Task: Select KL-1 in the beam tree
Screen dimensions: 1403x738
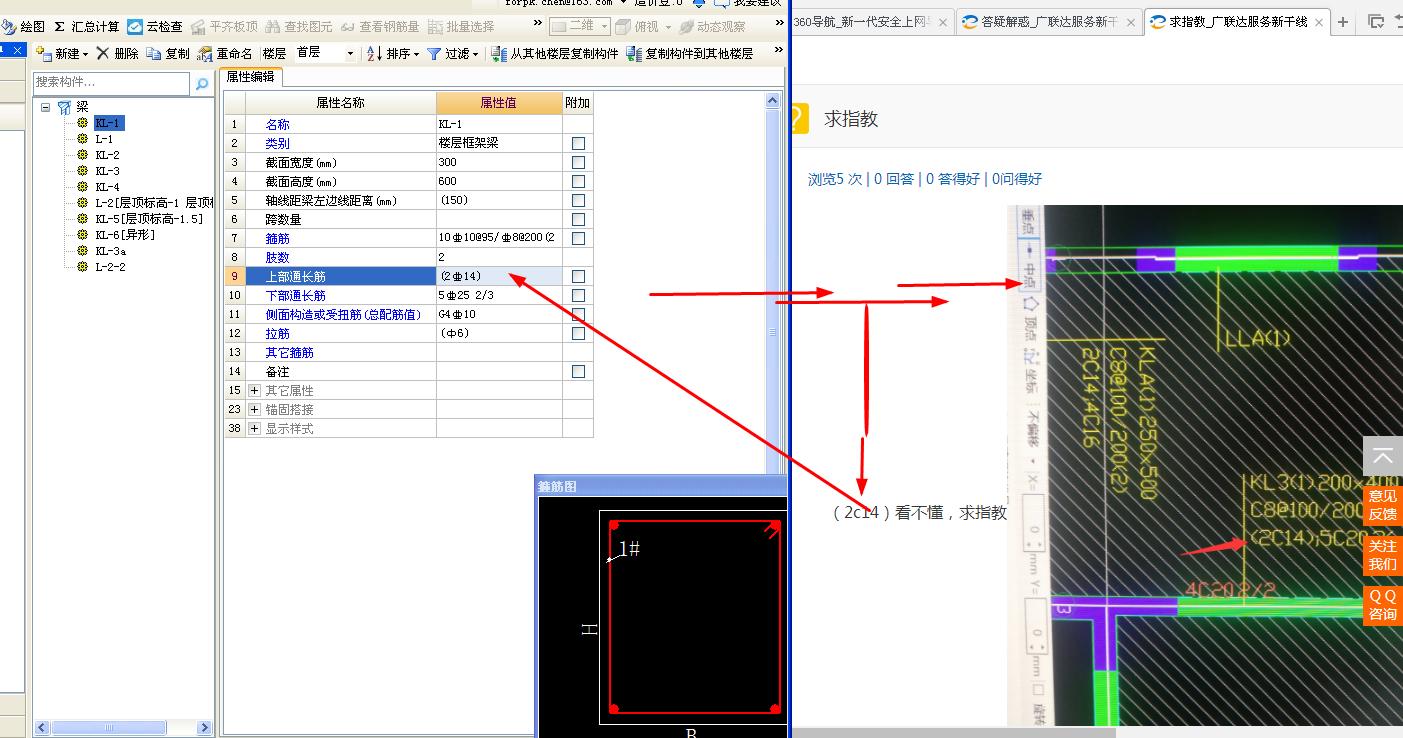Action: [x=109, y=123]
